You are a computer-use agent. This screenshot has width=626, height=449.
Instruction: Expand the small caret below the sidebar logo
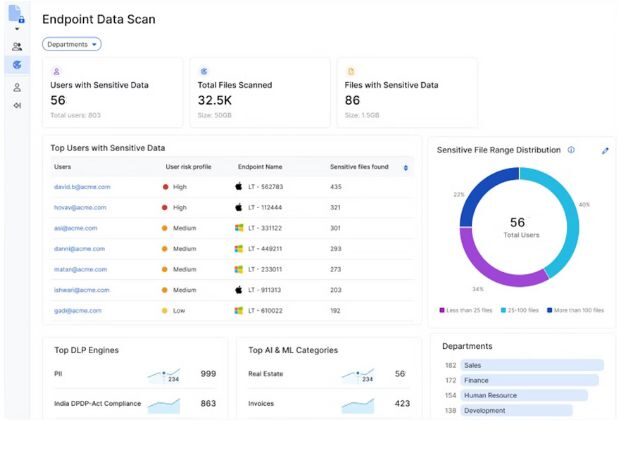(17, 29)
